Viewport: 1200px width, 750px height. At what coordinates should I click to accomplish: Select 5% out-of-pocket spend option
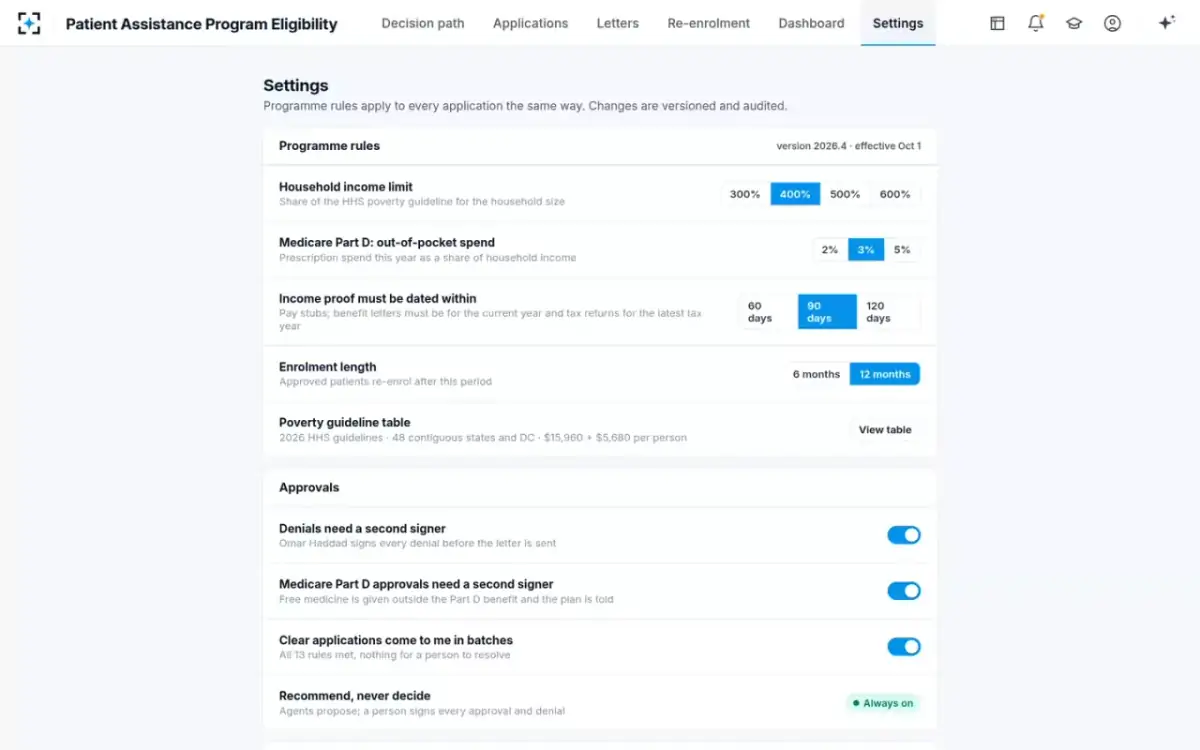902,250
